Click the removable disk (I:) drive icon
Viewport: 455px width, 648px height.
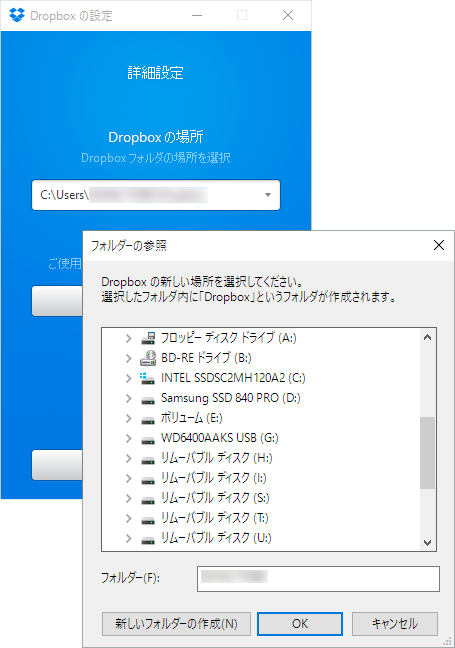point(148,480)
